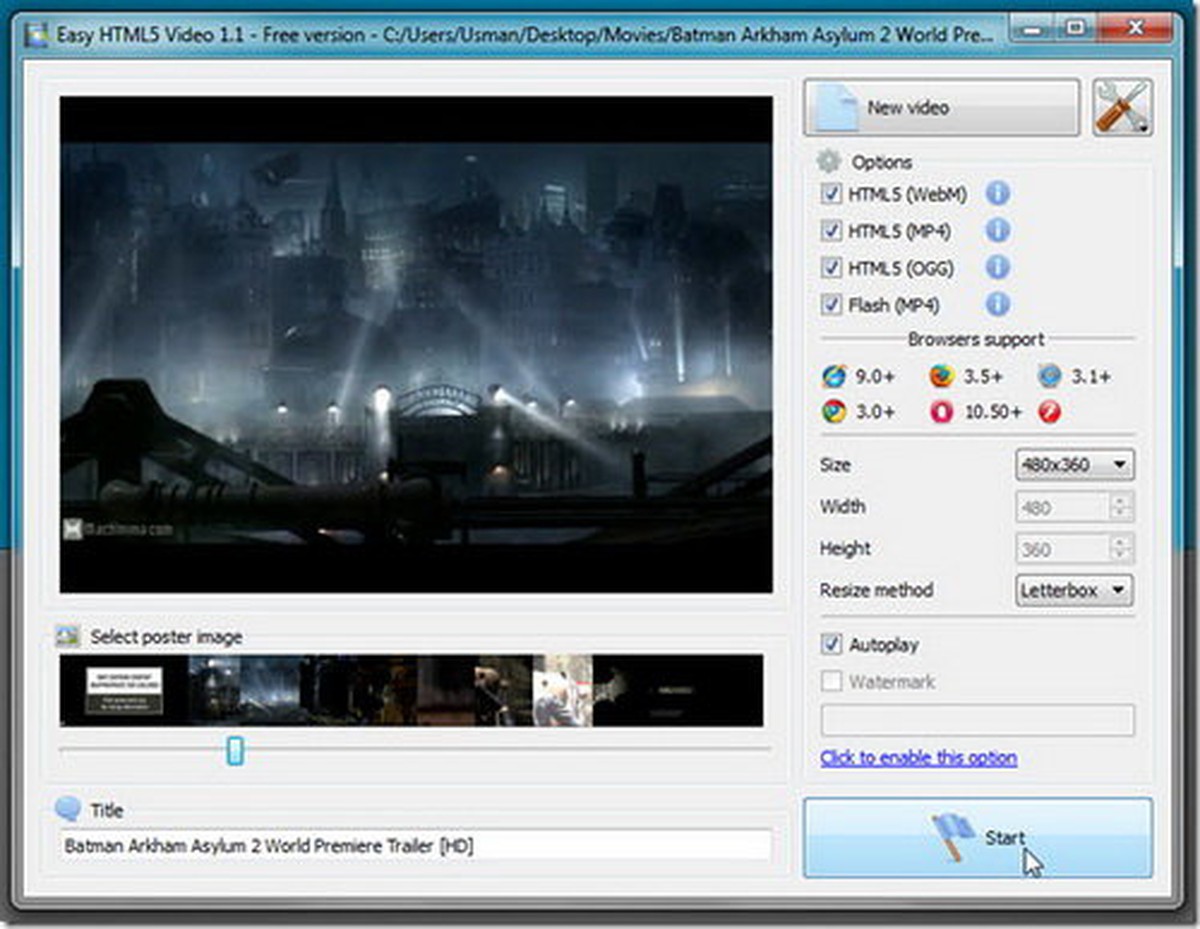Click info icon beside Flash (MP4)
This screenshot has width=1200, height=929.
click(997, 305)
